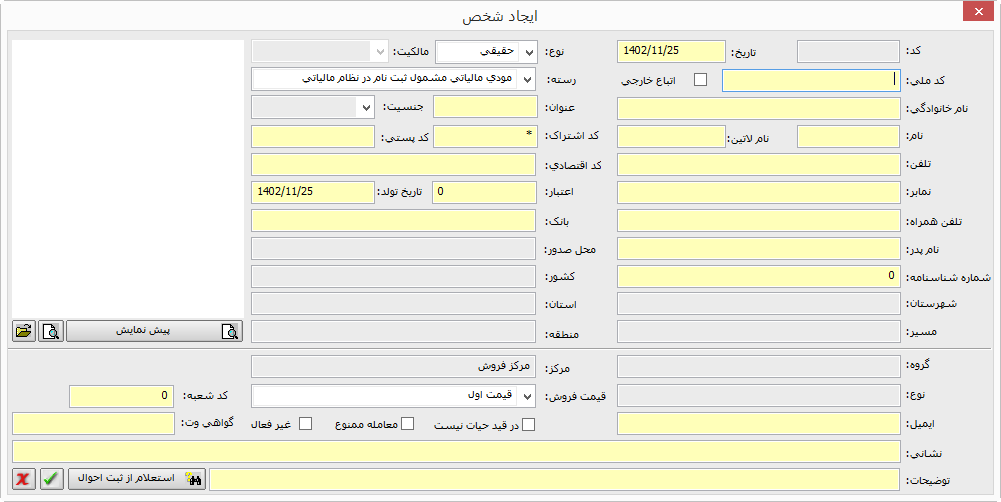Click the نمابر fax field
This screenshot has width=1001, height=502.
758,193
